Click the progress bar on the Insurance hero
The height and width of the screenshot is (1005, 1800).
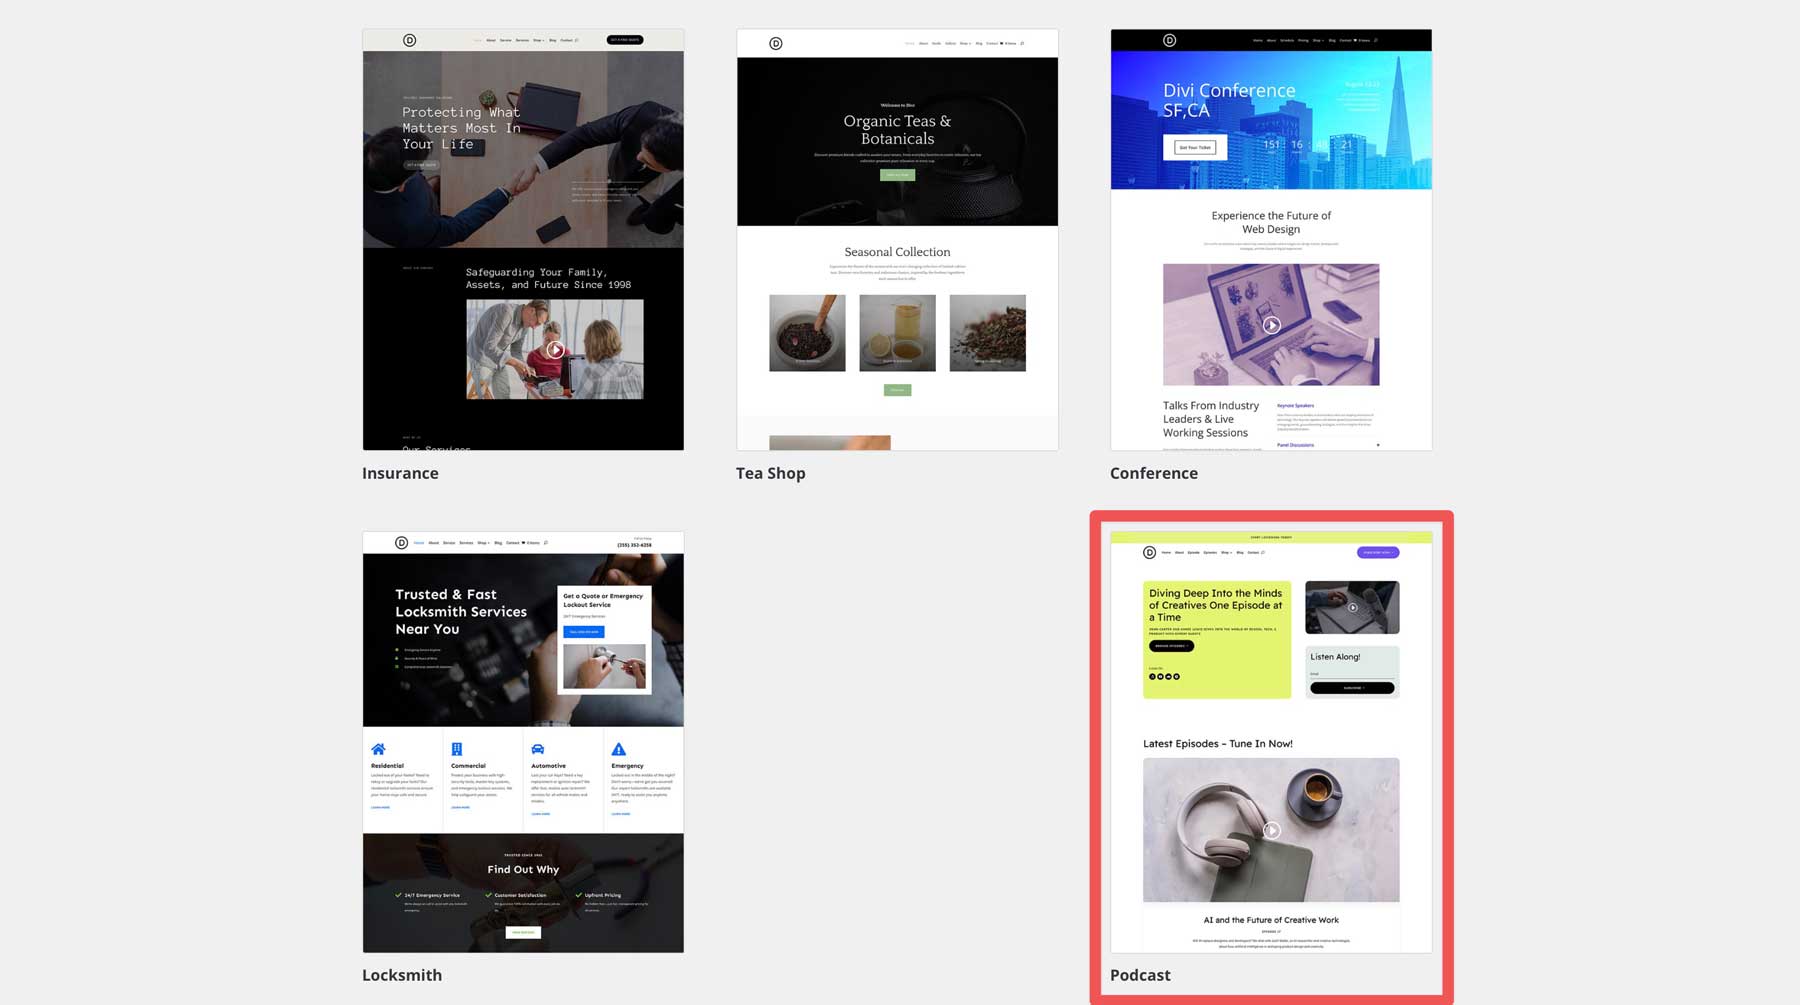click(x=607, y=182)
